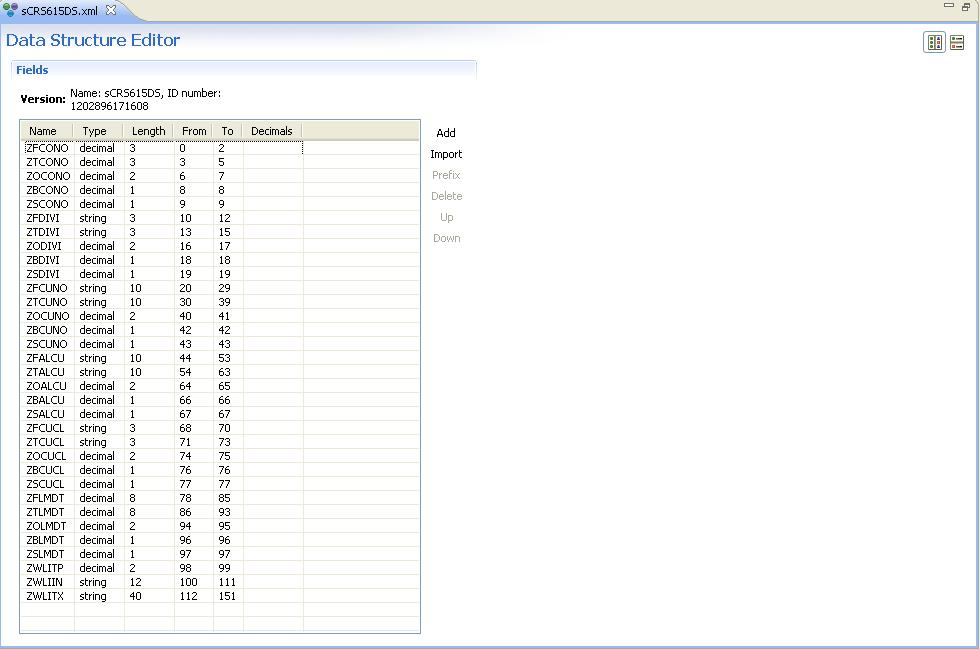980x649 pixels.
Task: Select the ZSCONO field name
Action: tap(47, 204)
